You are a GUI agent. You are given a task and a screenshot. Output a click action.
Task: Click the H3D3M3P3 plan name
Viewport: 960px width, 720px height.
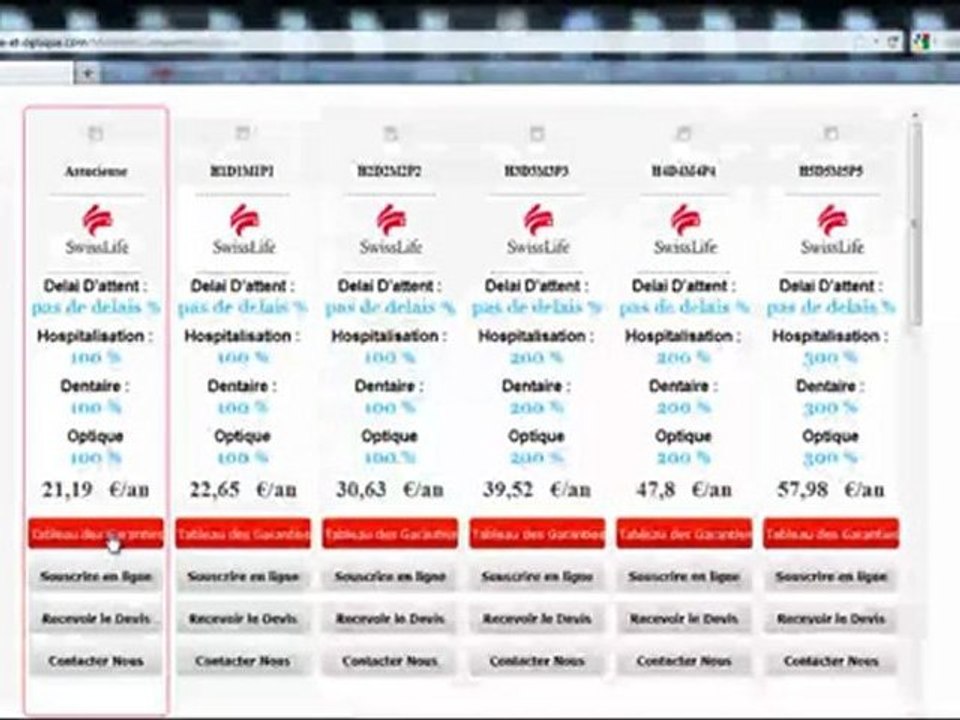click(x=536, y=171)
